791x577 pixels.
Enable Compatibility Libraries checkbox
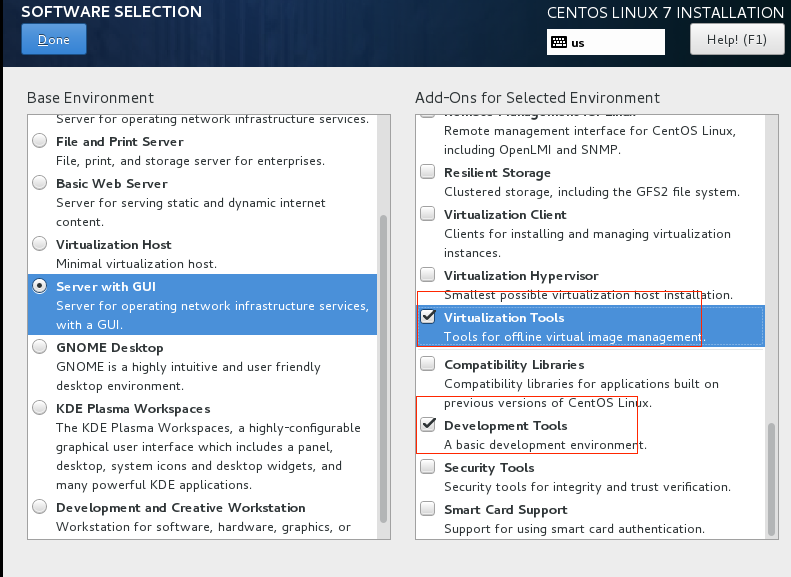click(428, 363)
